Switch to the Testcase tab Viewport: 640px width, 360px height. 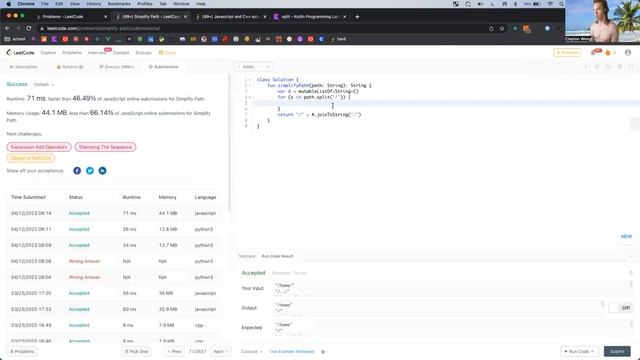247,256
